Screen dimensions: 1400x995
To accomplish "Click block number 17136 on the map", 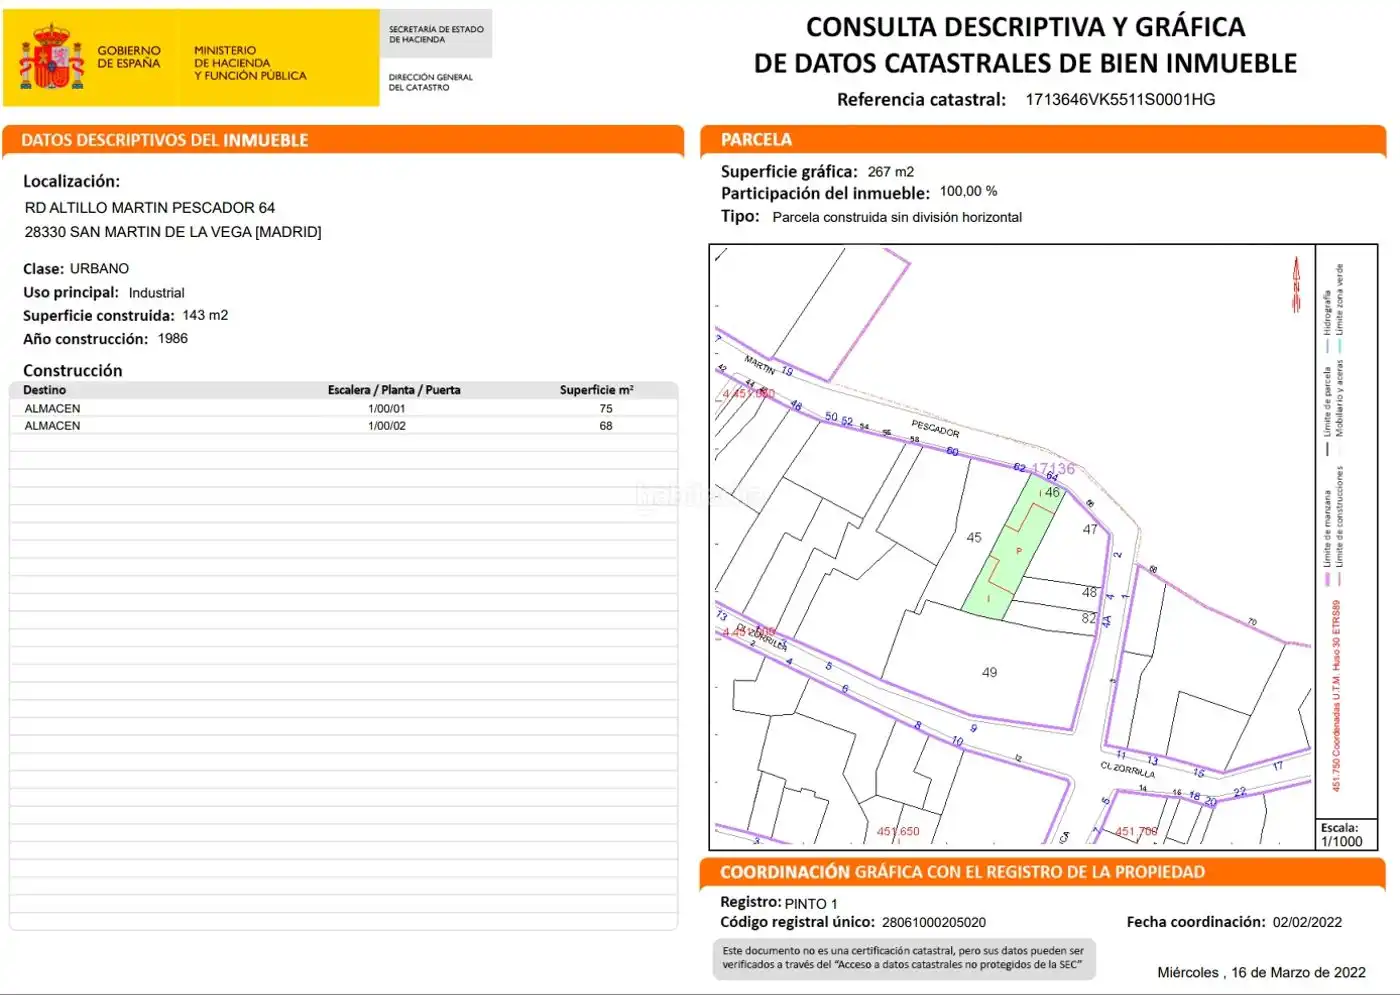I will click(x=1054, y=468).
